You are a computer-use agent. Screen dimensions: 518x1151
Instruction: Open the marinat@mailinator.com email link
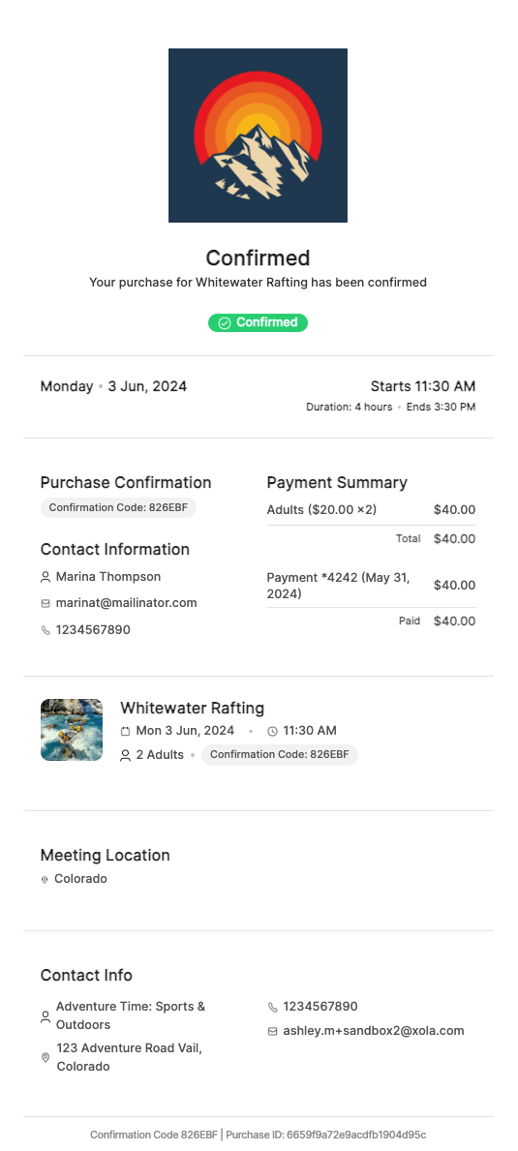[126, 603]
